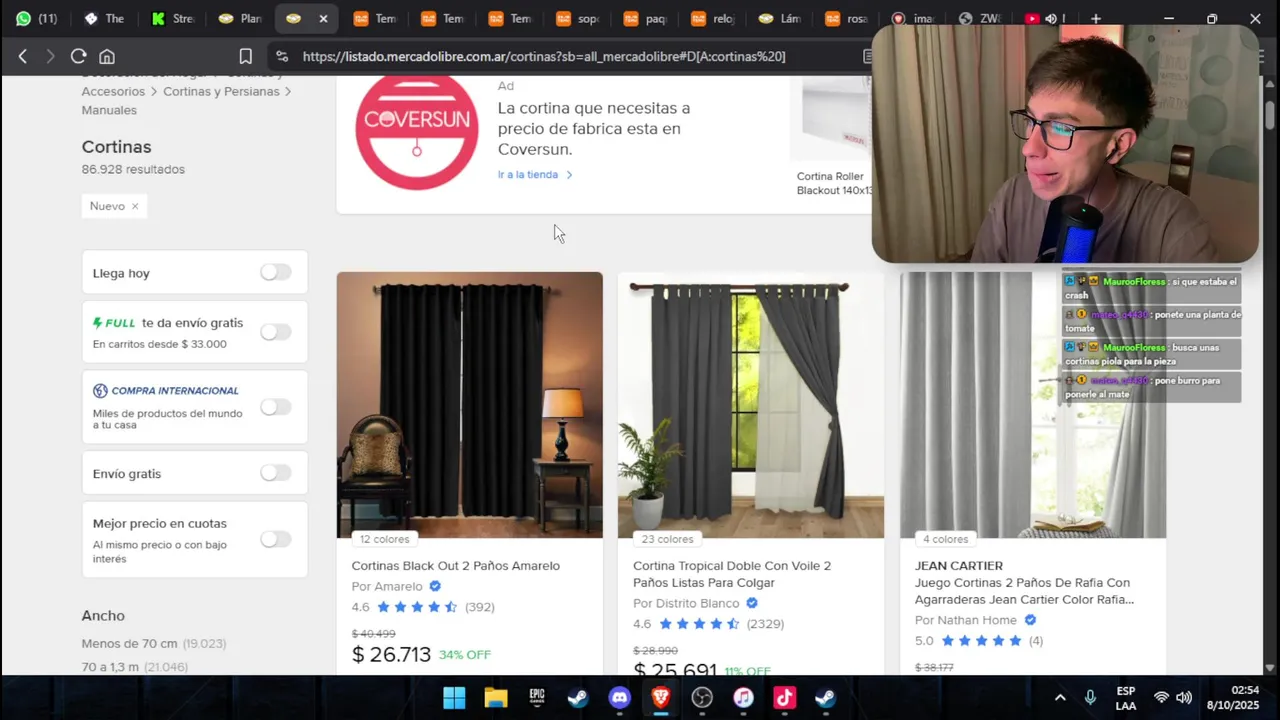Click the '23 colores' badge
Image resolution: width=1280 pixels, height=720 pixels.
coord(667,539)
